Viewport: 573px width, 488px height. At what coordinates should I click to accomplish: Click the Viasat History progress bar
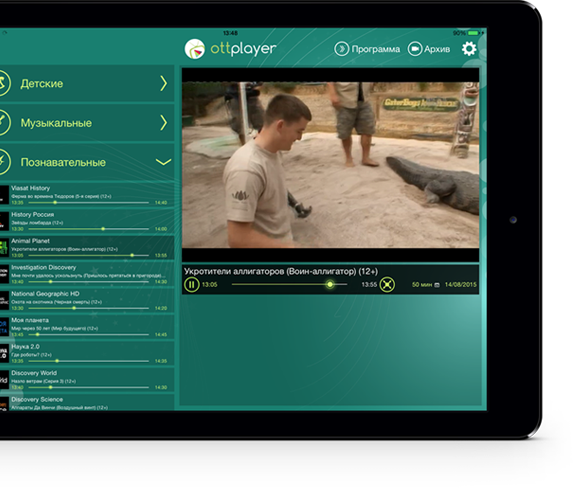click(88, 203)
